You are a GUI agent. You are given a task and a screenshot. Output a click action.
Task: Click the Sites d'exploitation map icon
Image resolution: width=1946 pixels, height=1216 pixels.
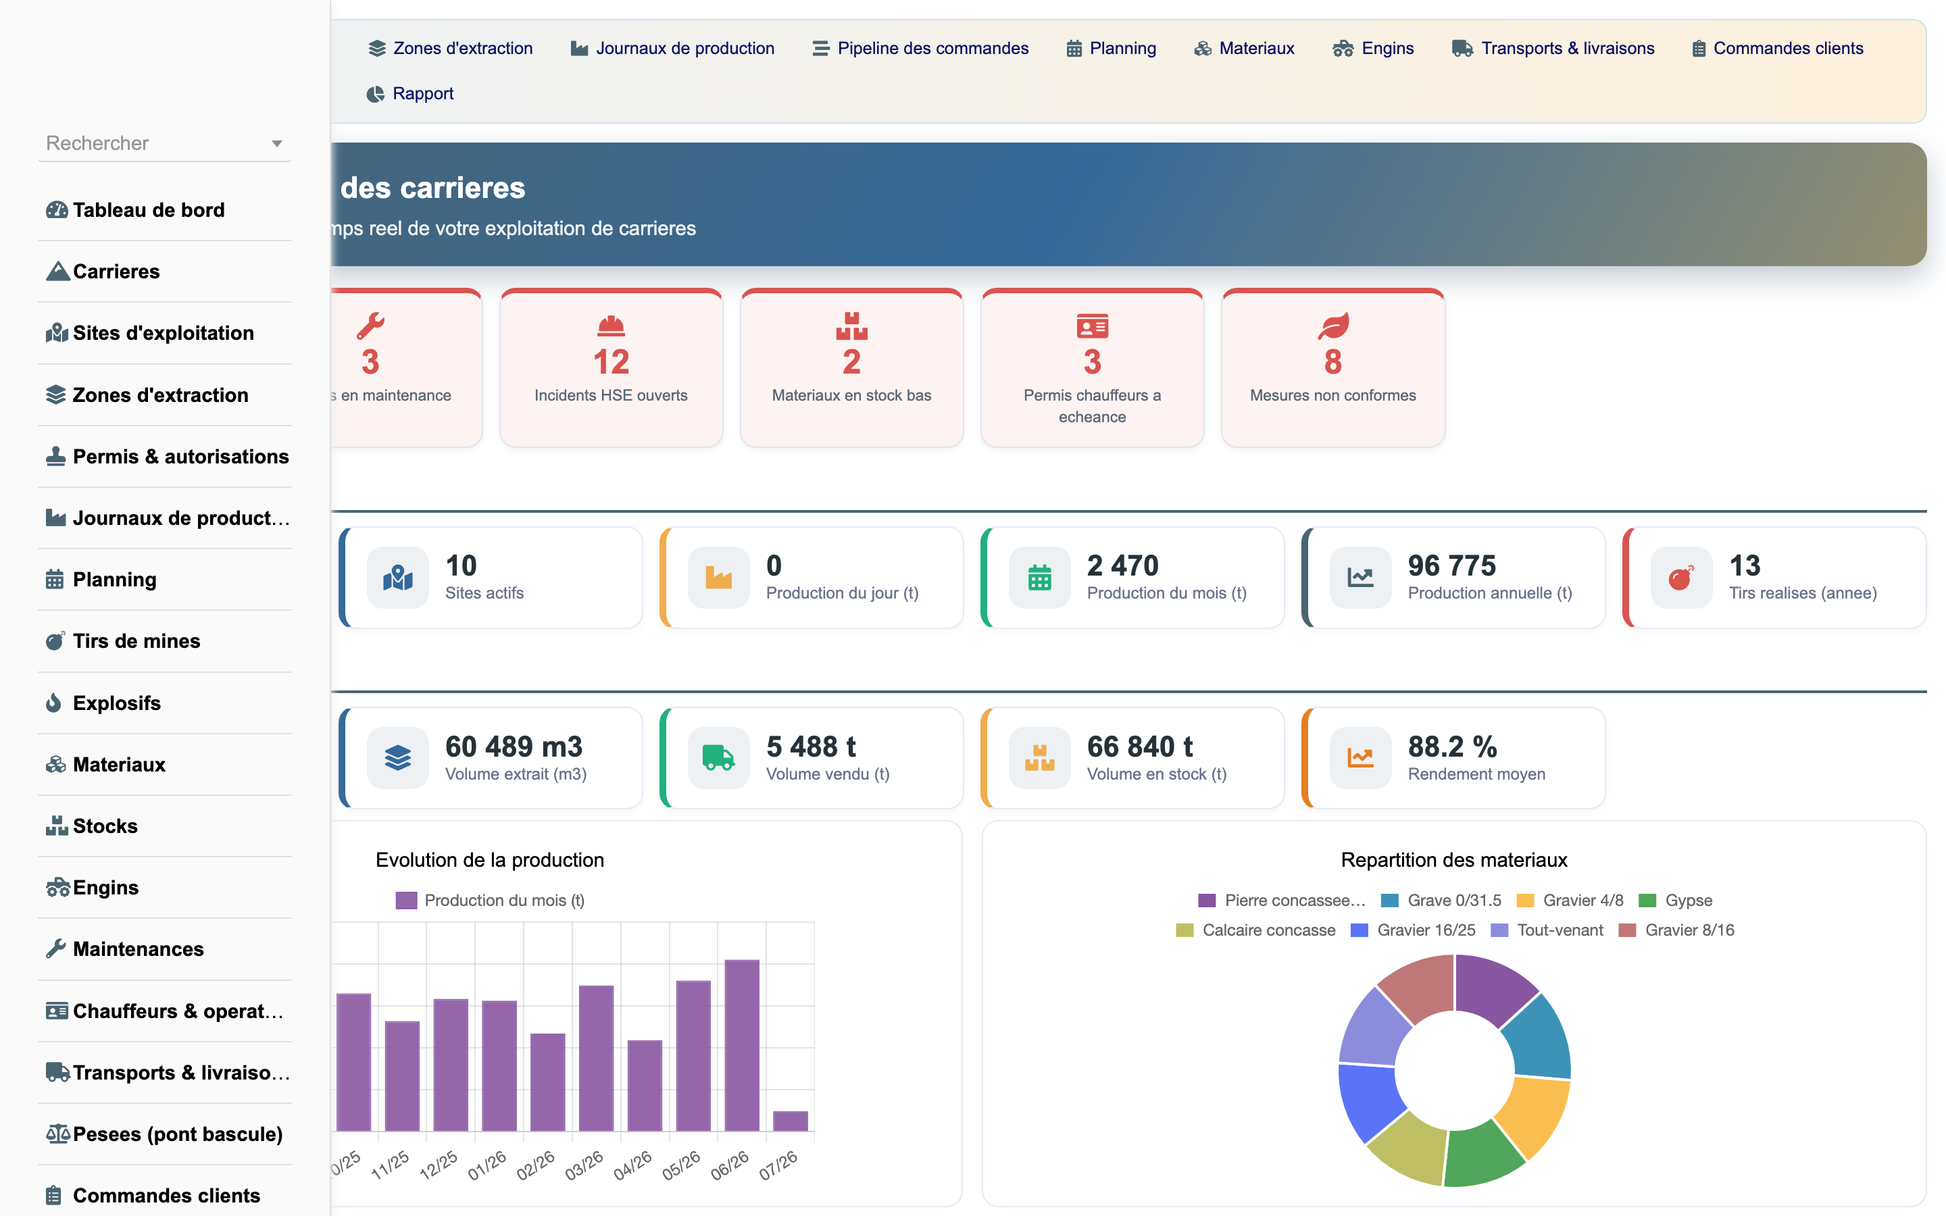click(57, 333)
